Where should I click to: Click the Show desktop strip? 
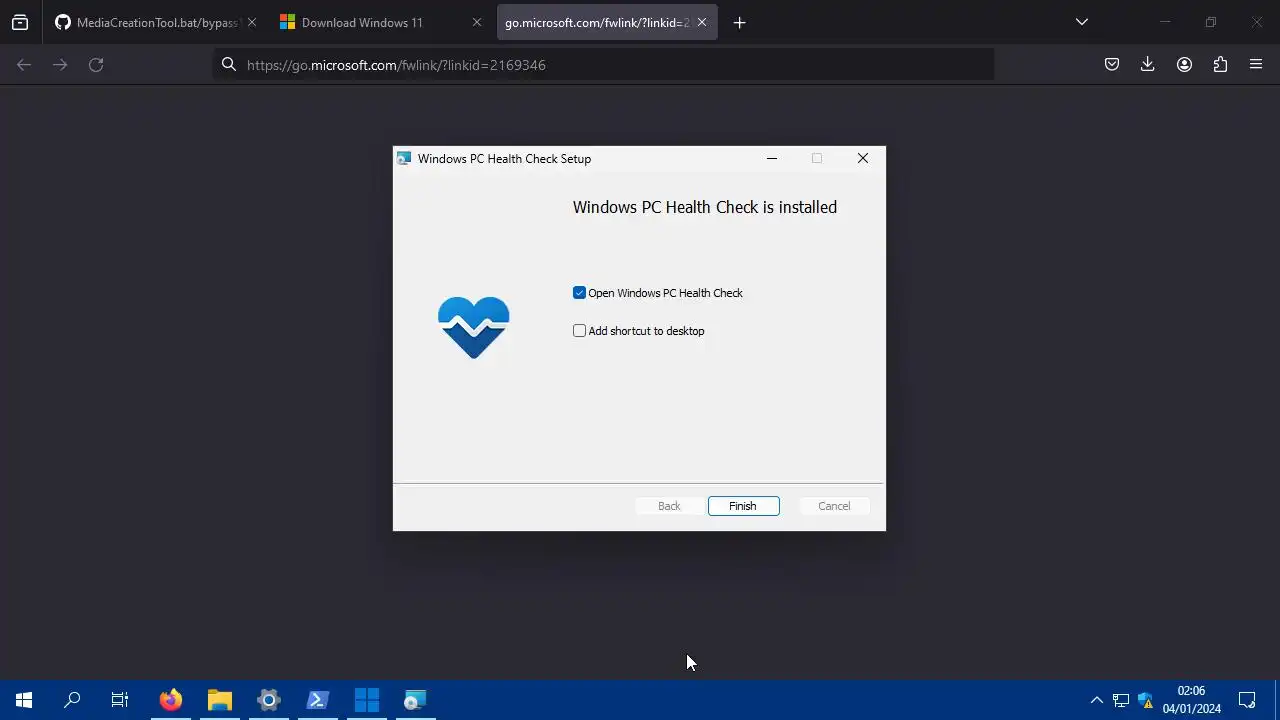(x=1277, y=700)
